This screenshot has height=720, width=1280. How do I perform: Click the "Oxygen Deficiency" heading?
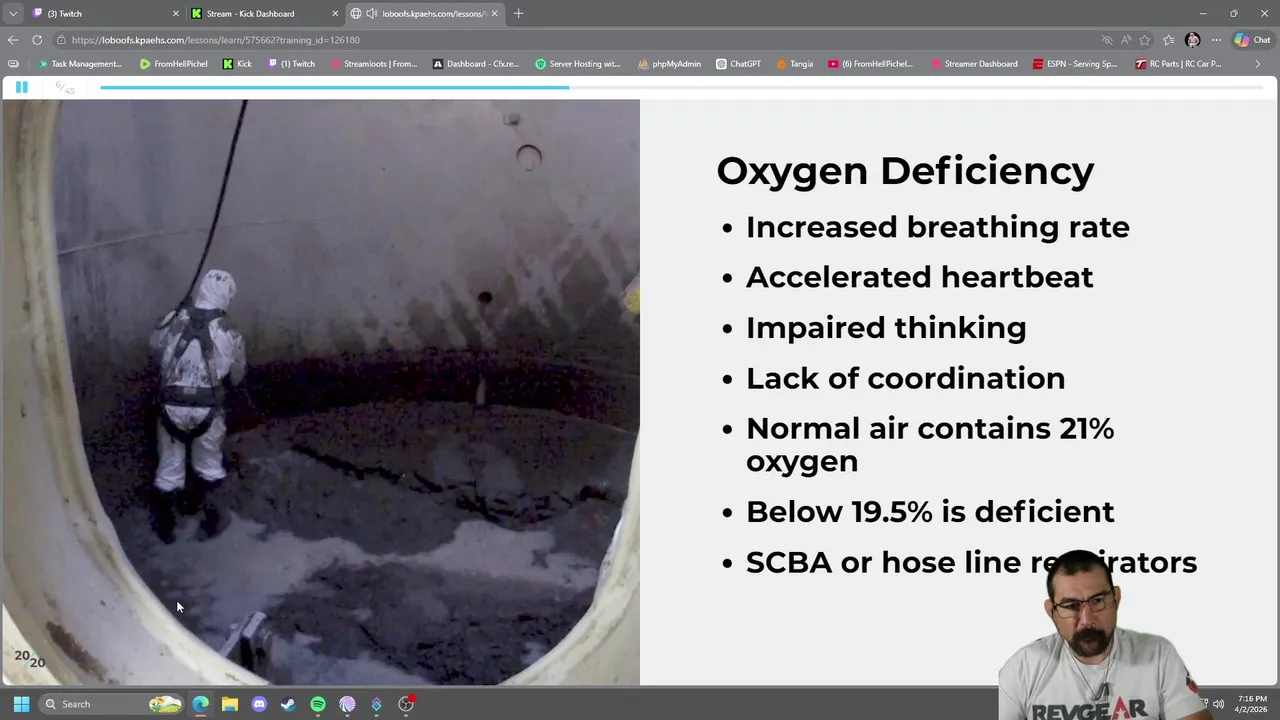click(x=905, y=171)
